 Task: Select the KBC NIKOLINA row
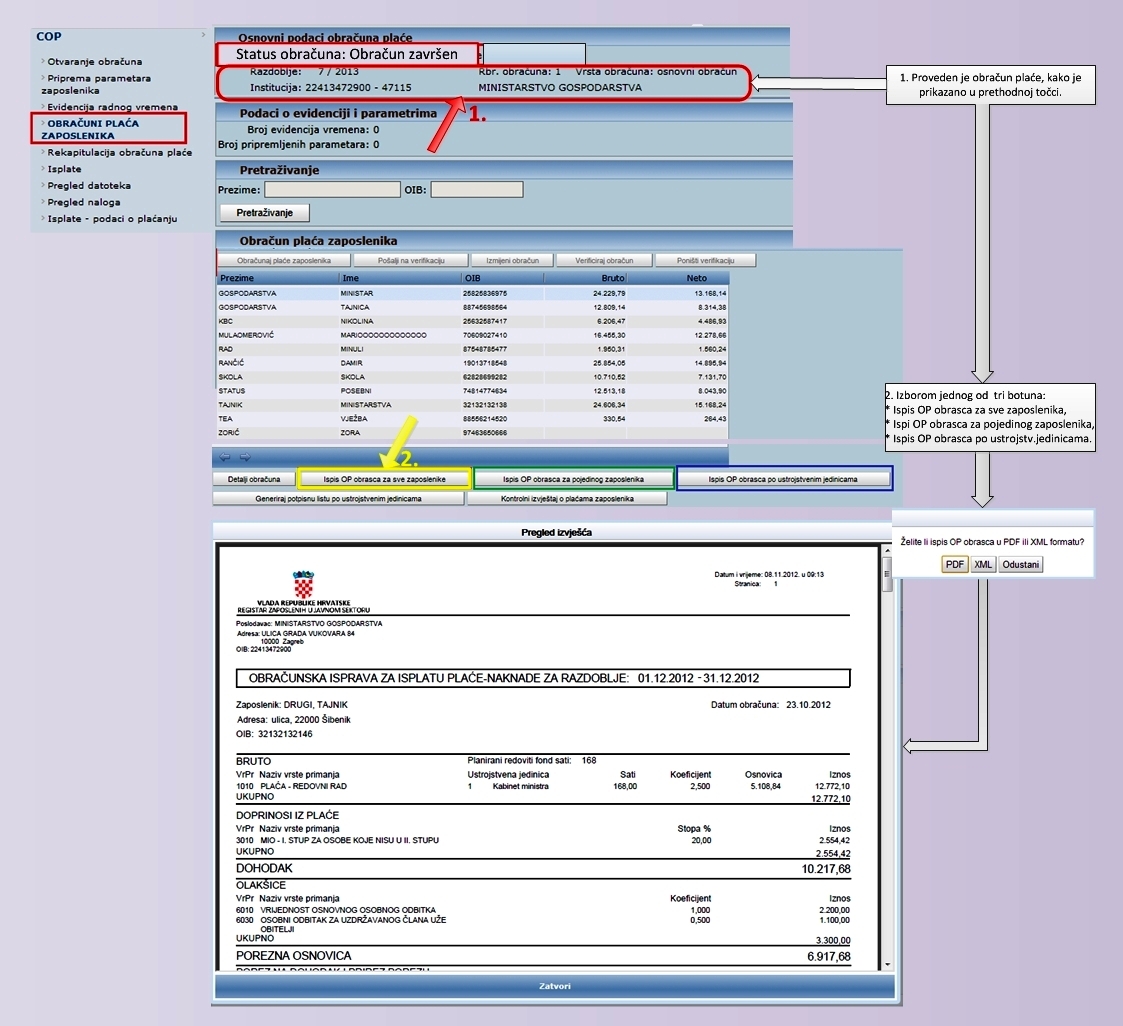coord(473,321)
